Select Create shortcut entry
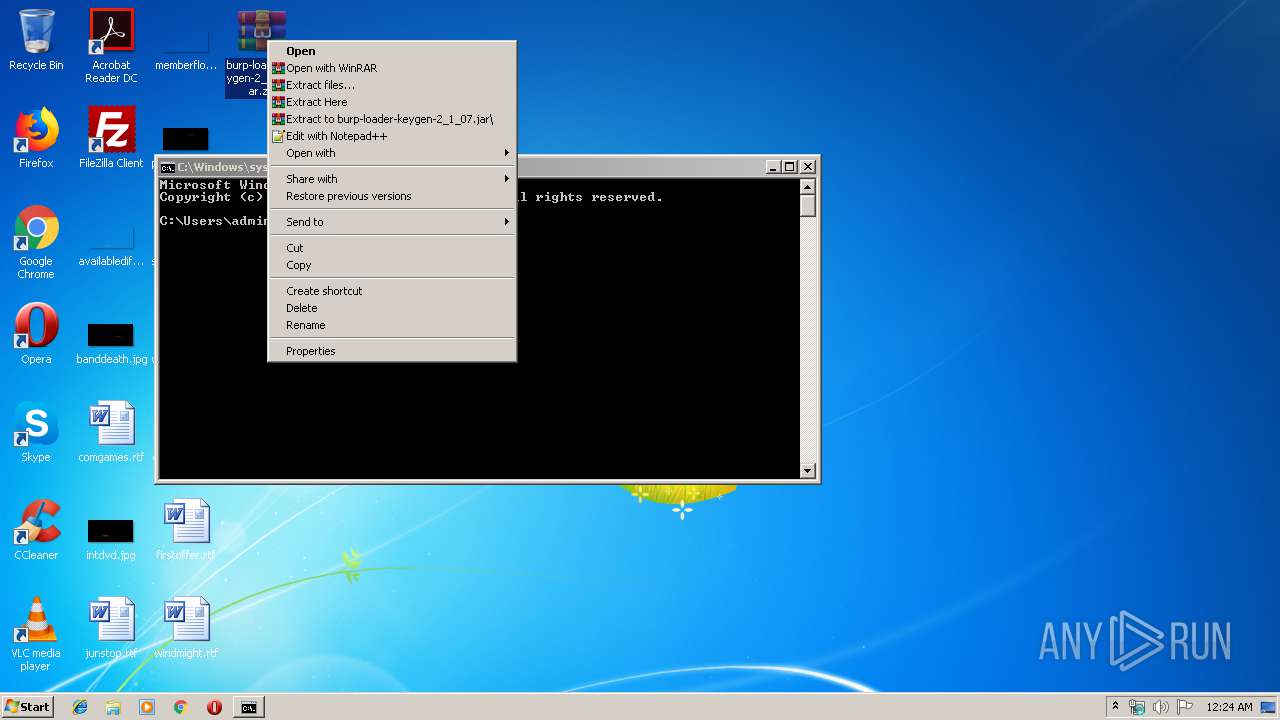This screenshot has height=720, width=1280. tap(392, 291)
